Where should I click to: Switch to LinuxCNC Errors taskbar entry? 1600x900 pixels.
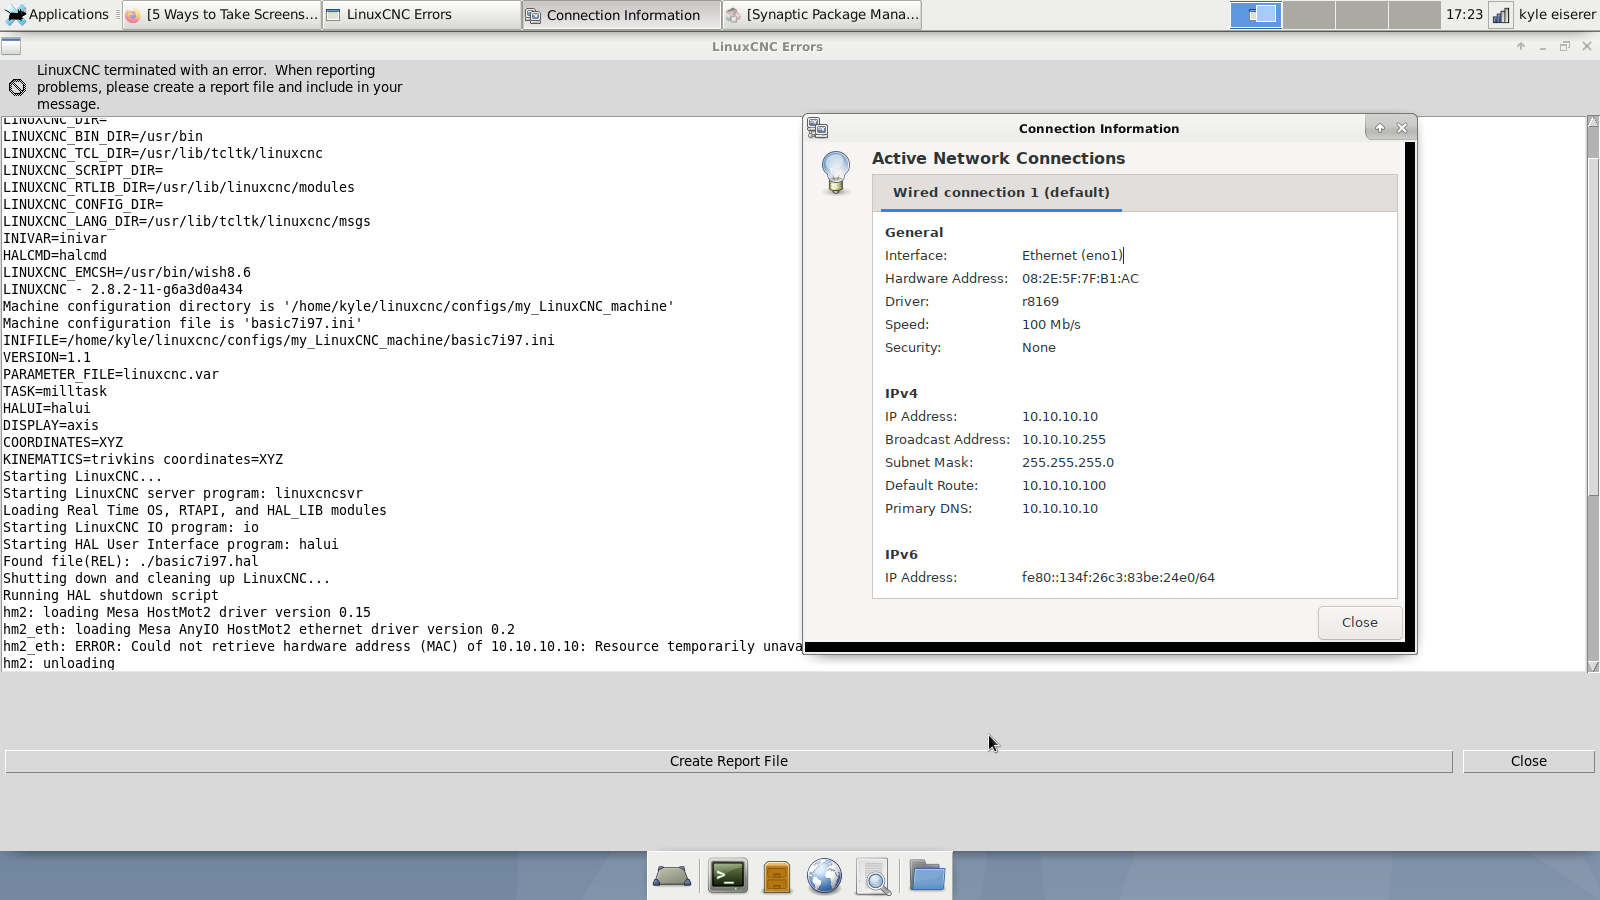point(421,14)
